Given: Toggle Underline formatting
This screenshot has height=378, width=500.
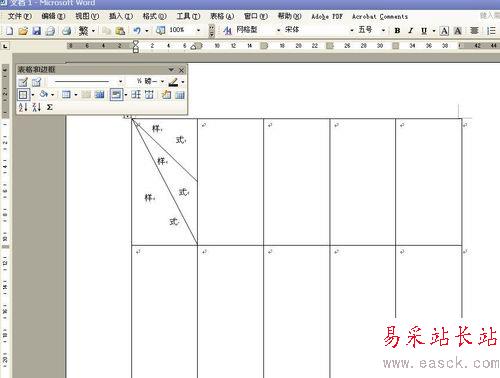Looking at the screenshot, I should (x=424, y=31).
